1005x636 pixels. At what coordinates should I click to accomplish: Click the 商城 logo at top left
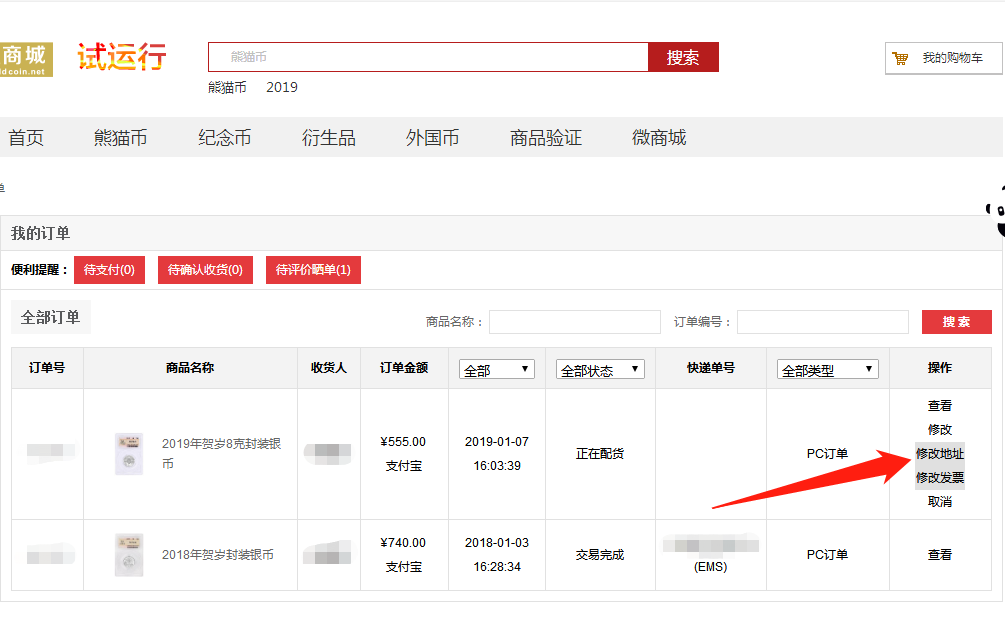26,59
